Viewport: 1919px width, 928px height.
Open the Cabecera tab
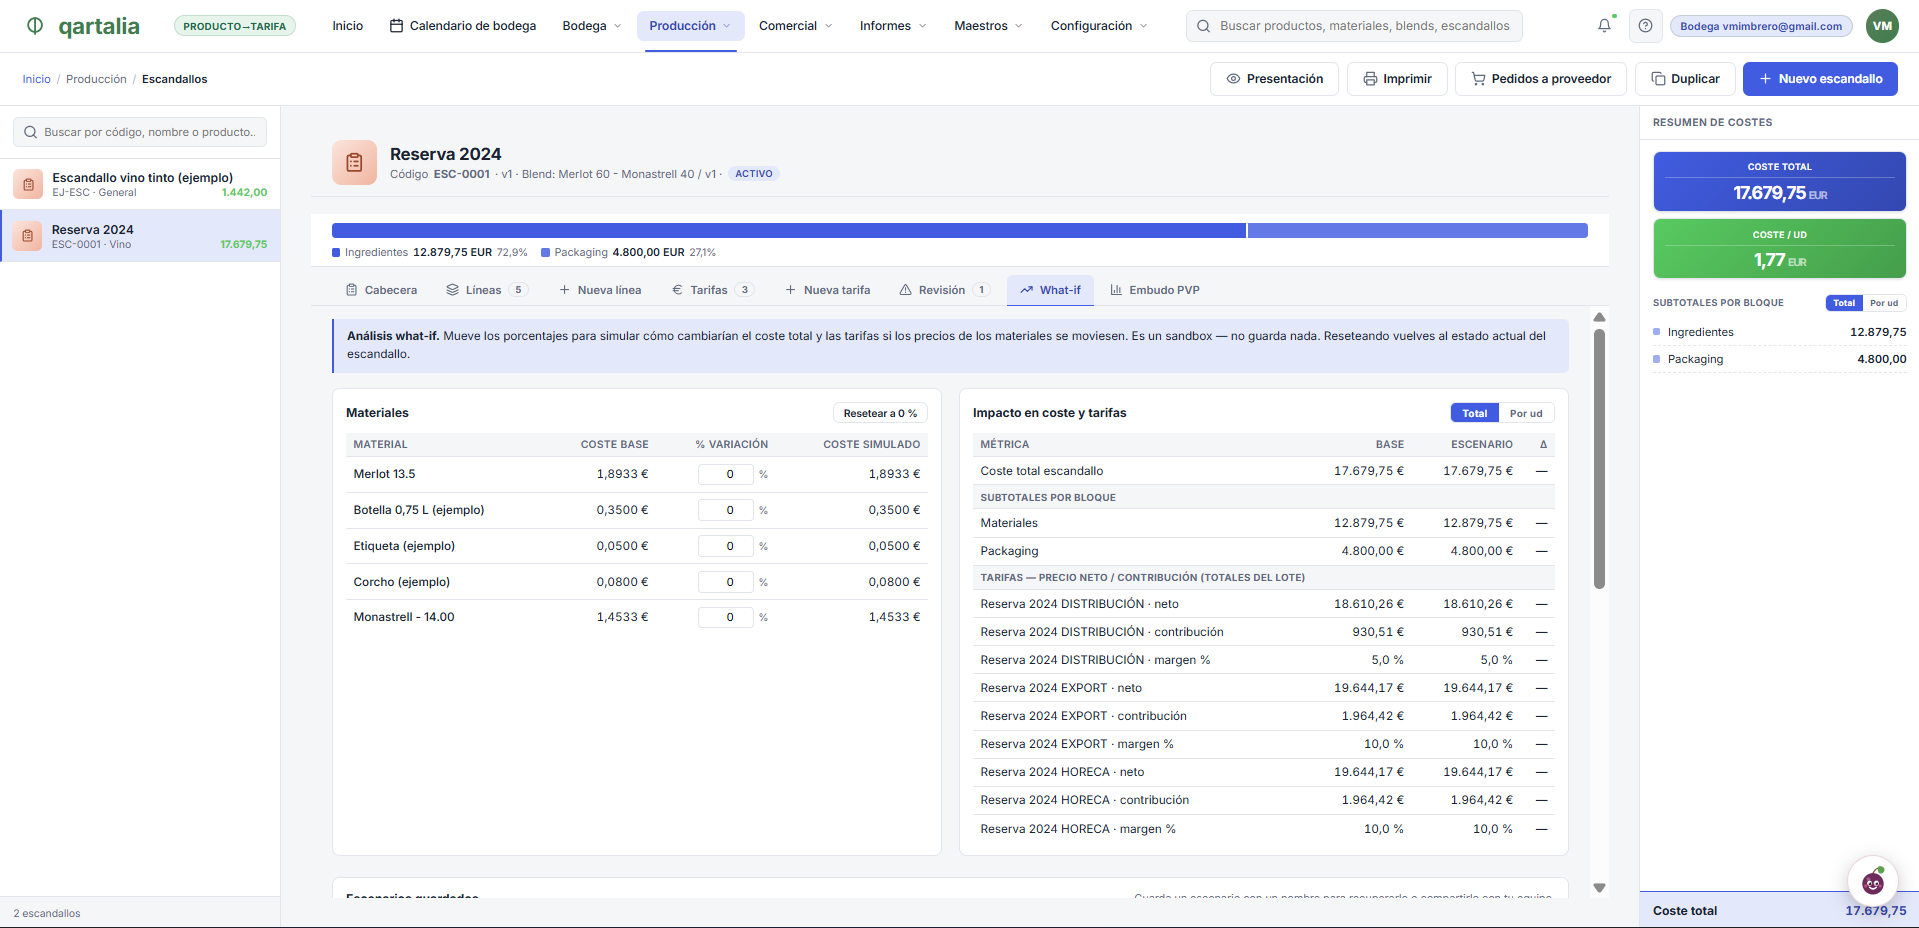click(x=381, y=290)
